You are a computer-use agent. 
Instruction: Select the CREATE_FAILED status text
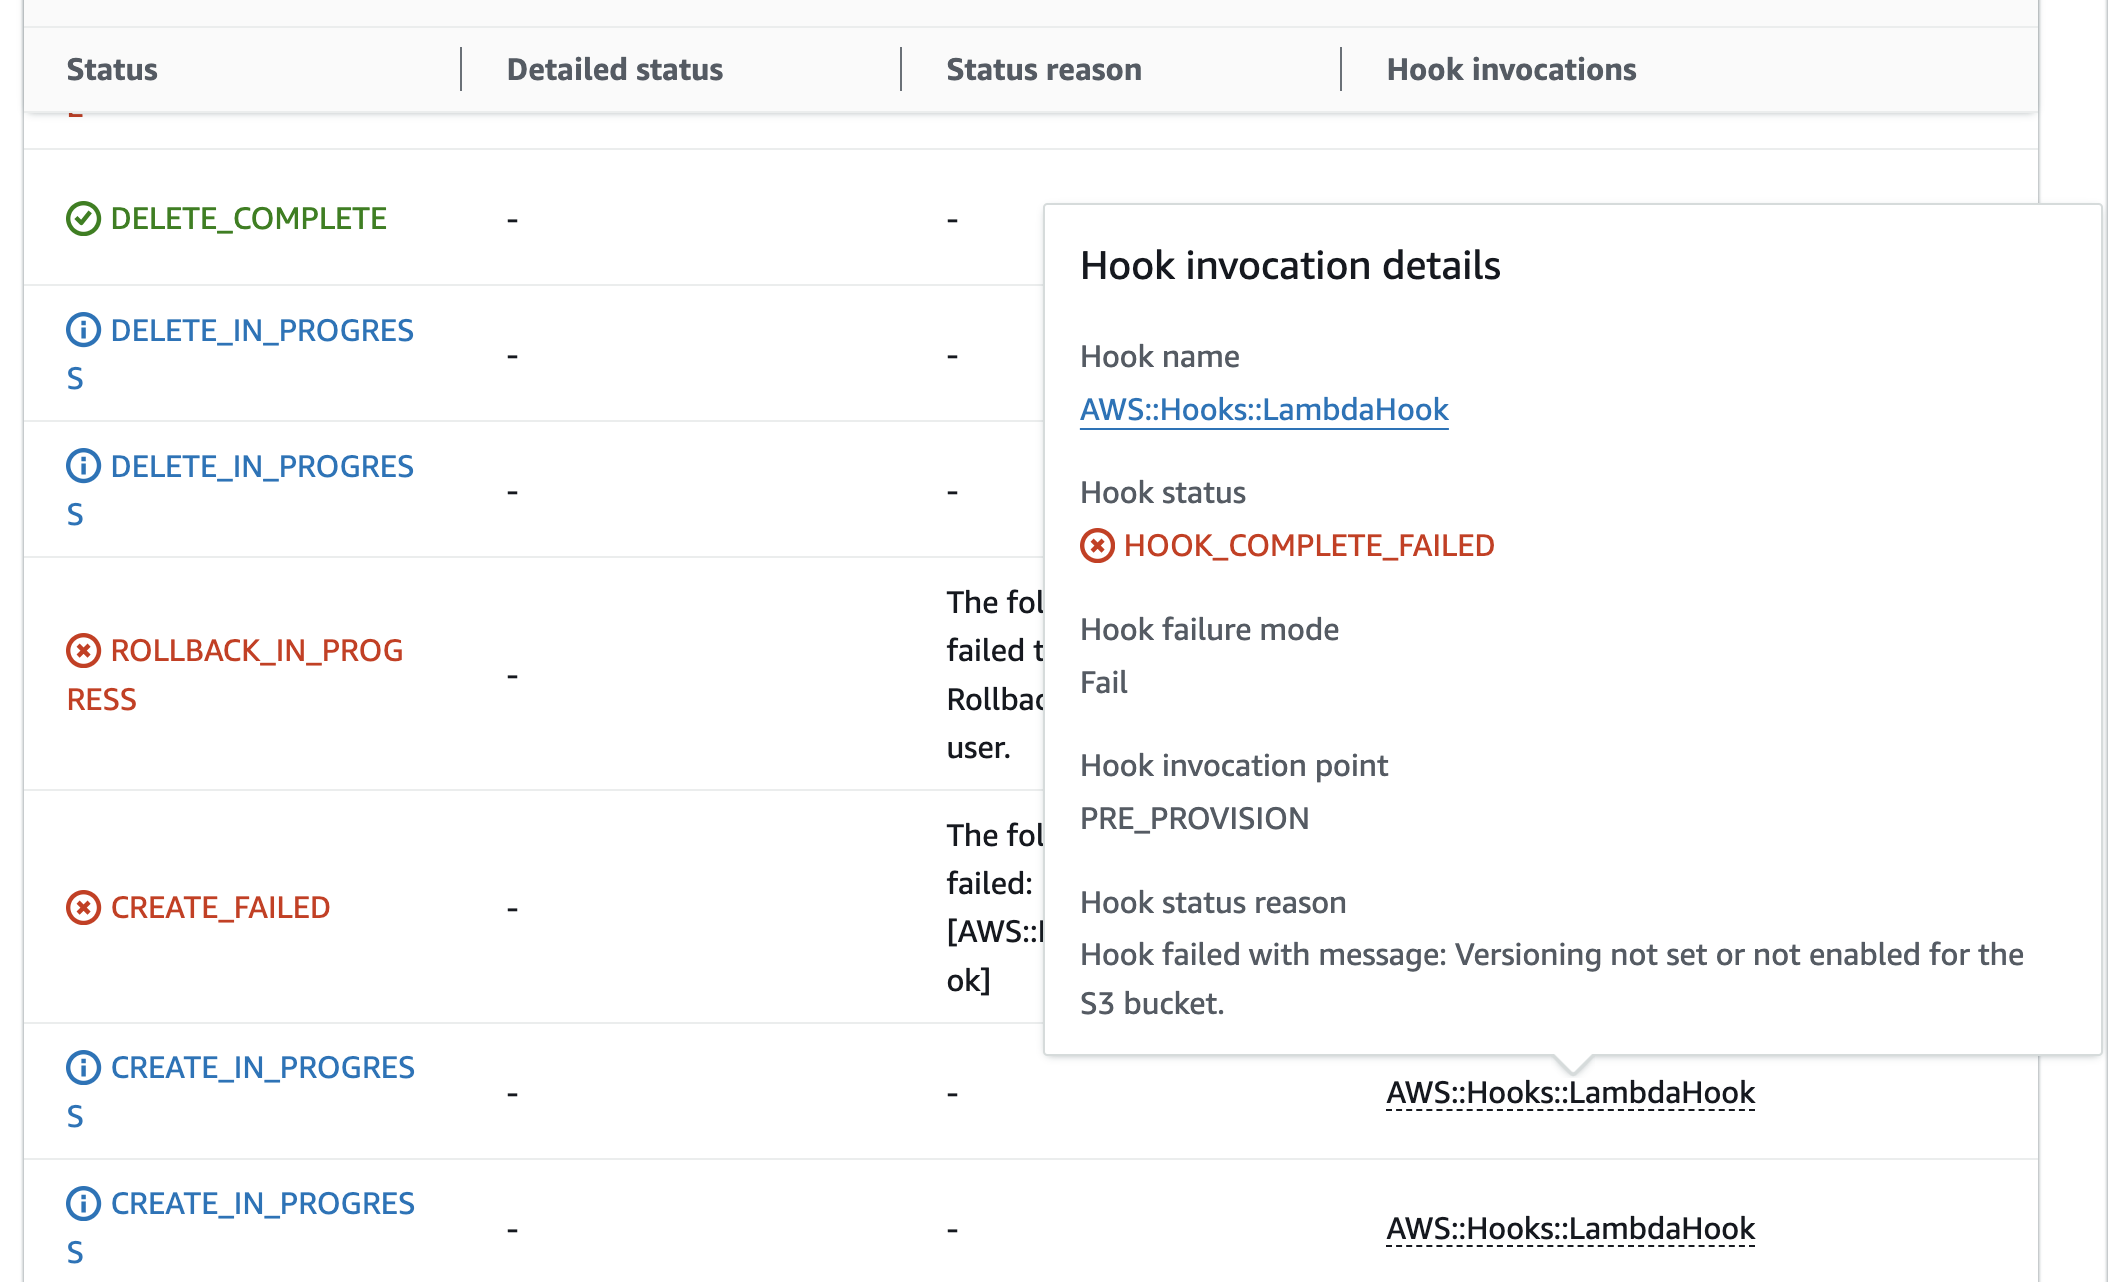click(x=219, y=907)
